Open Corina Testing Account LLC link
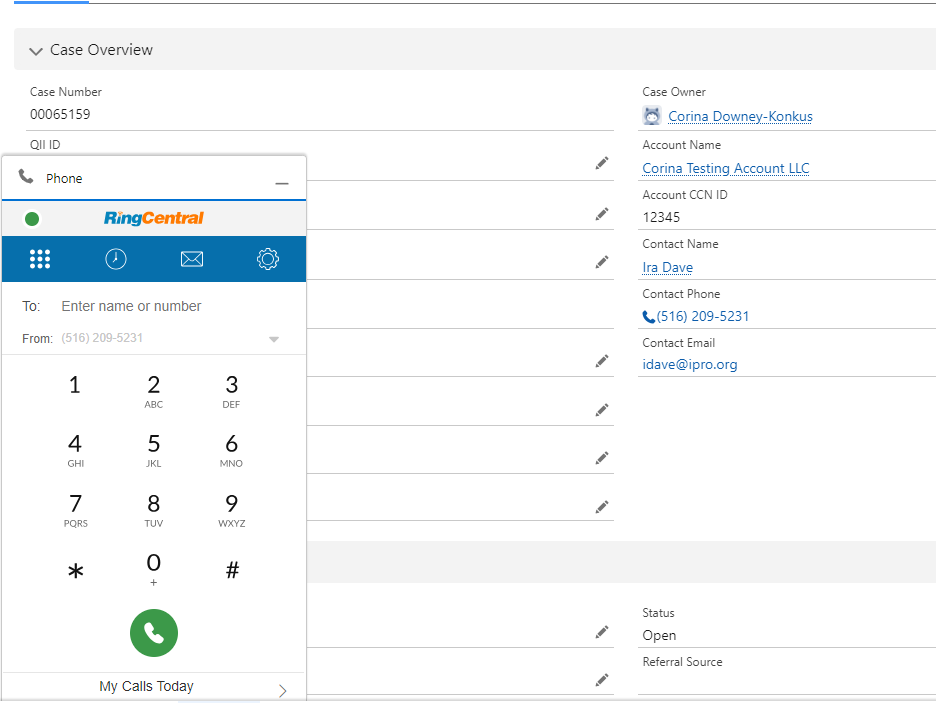Screen dimensions: 936x703 point(726,168)
